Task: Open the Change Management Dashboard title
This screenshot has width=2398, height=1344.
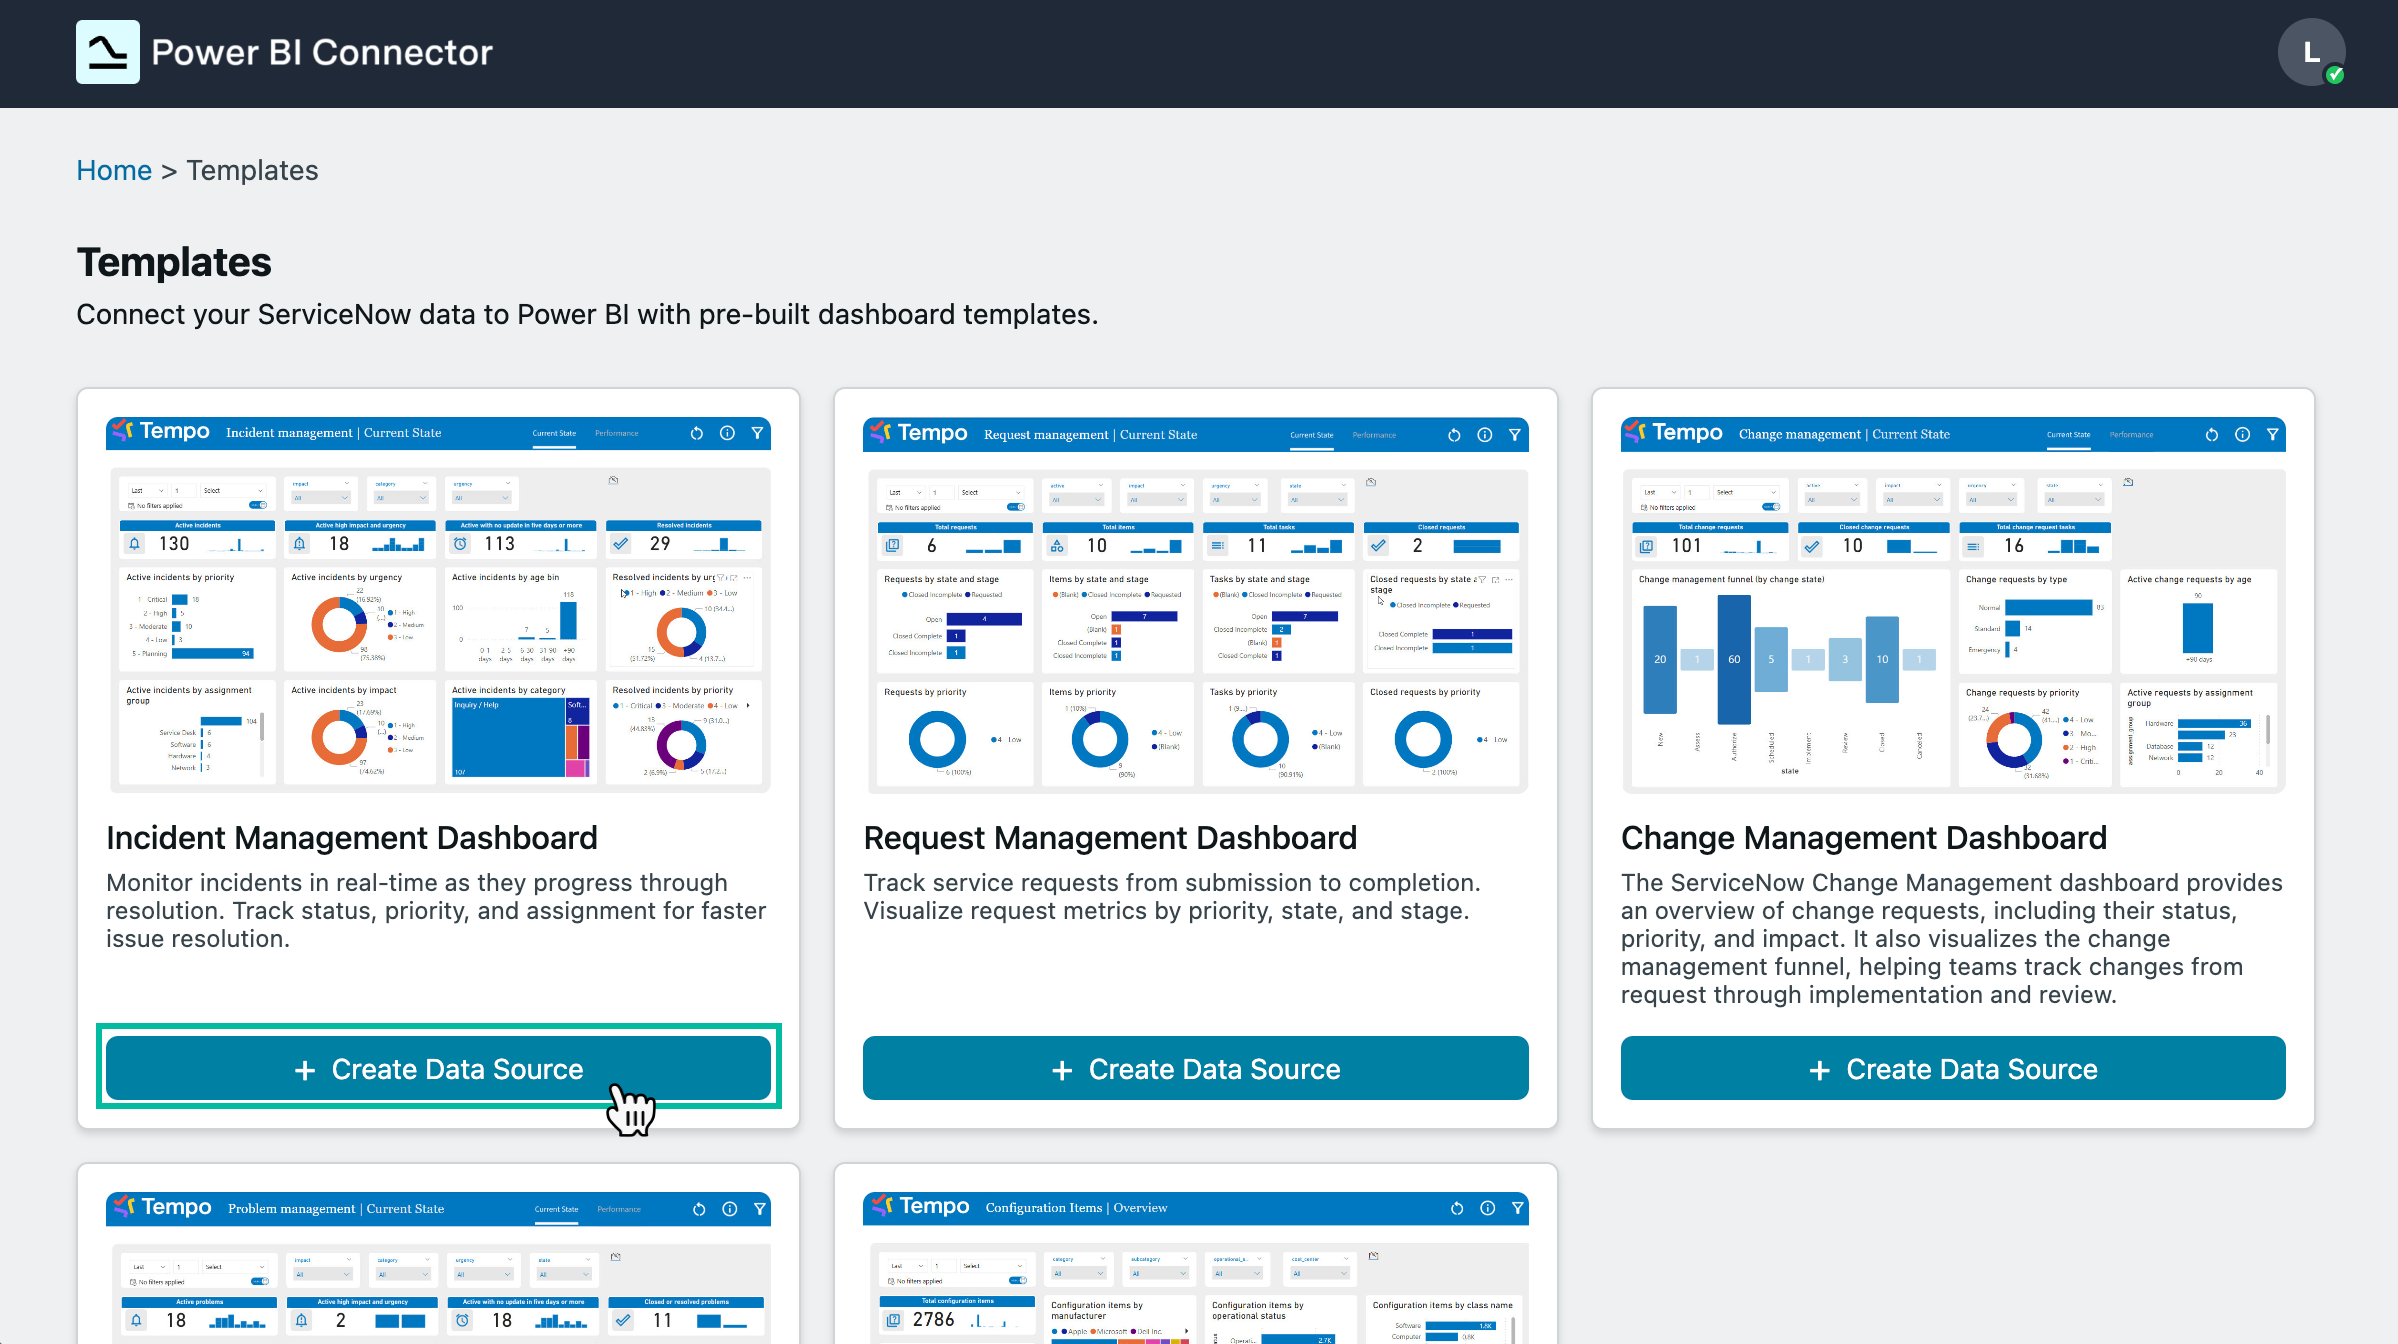Action: pos(1864,838)
